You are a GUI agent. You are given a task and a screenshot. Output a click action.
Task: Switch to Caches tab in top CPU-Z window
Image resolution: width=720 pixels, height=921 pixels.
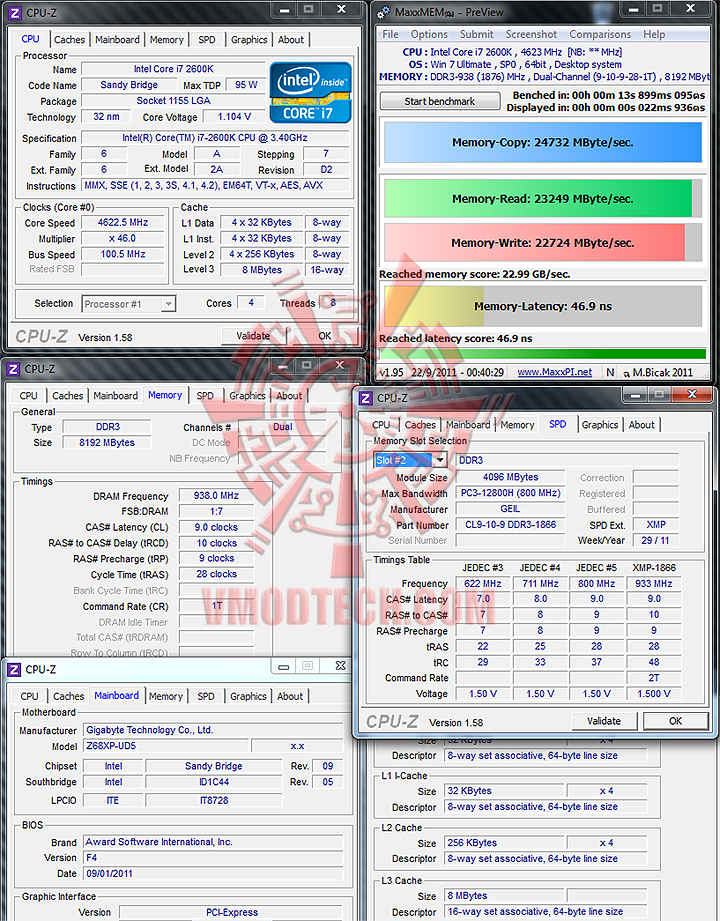coord(69,39)
